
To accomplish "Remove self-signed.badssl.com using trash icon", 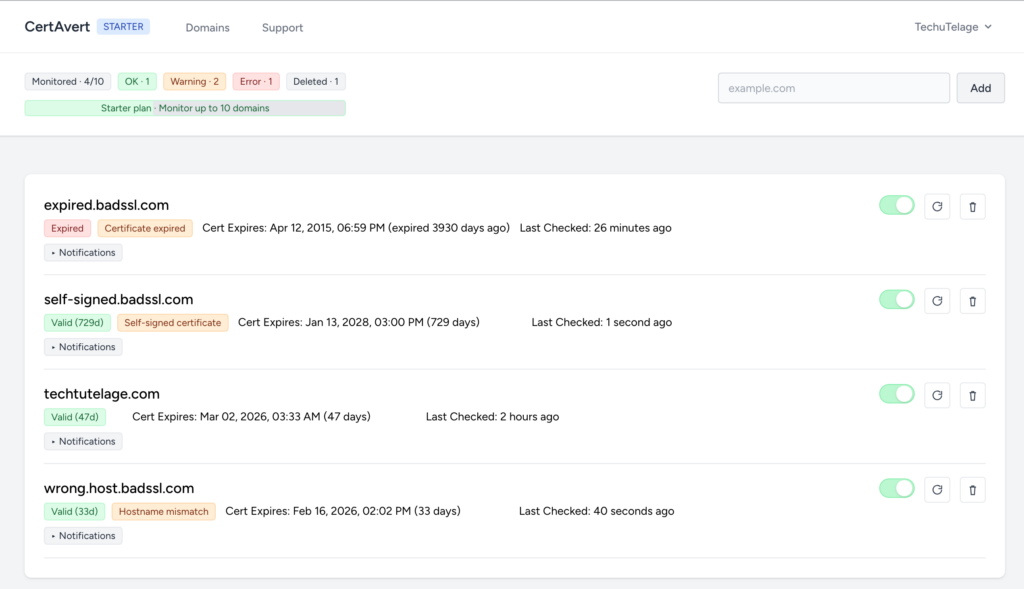I will click(972, 301).
